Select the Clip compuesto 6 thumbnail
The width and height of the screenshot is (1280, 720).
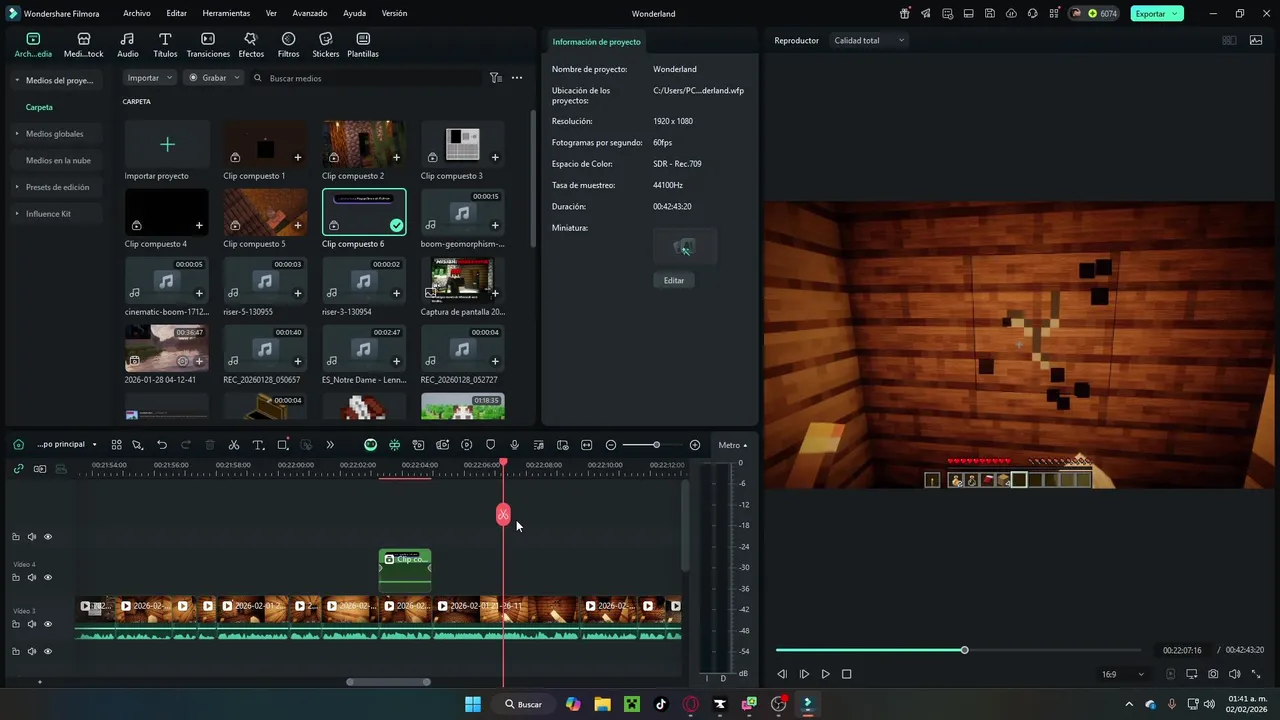(x=364, y=212)
